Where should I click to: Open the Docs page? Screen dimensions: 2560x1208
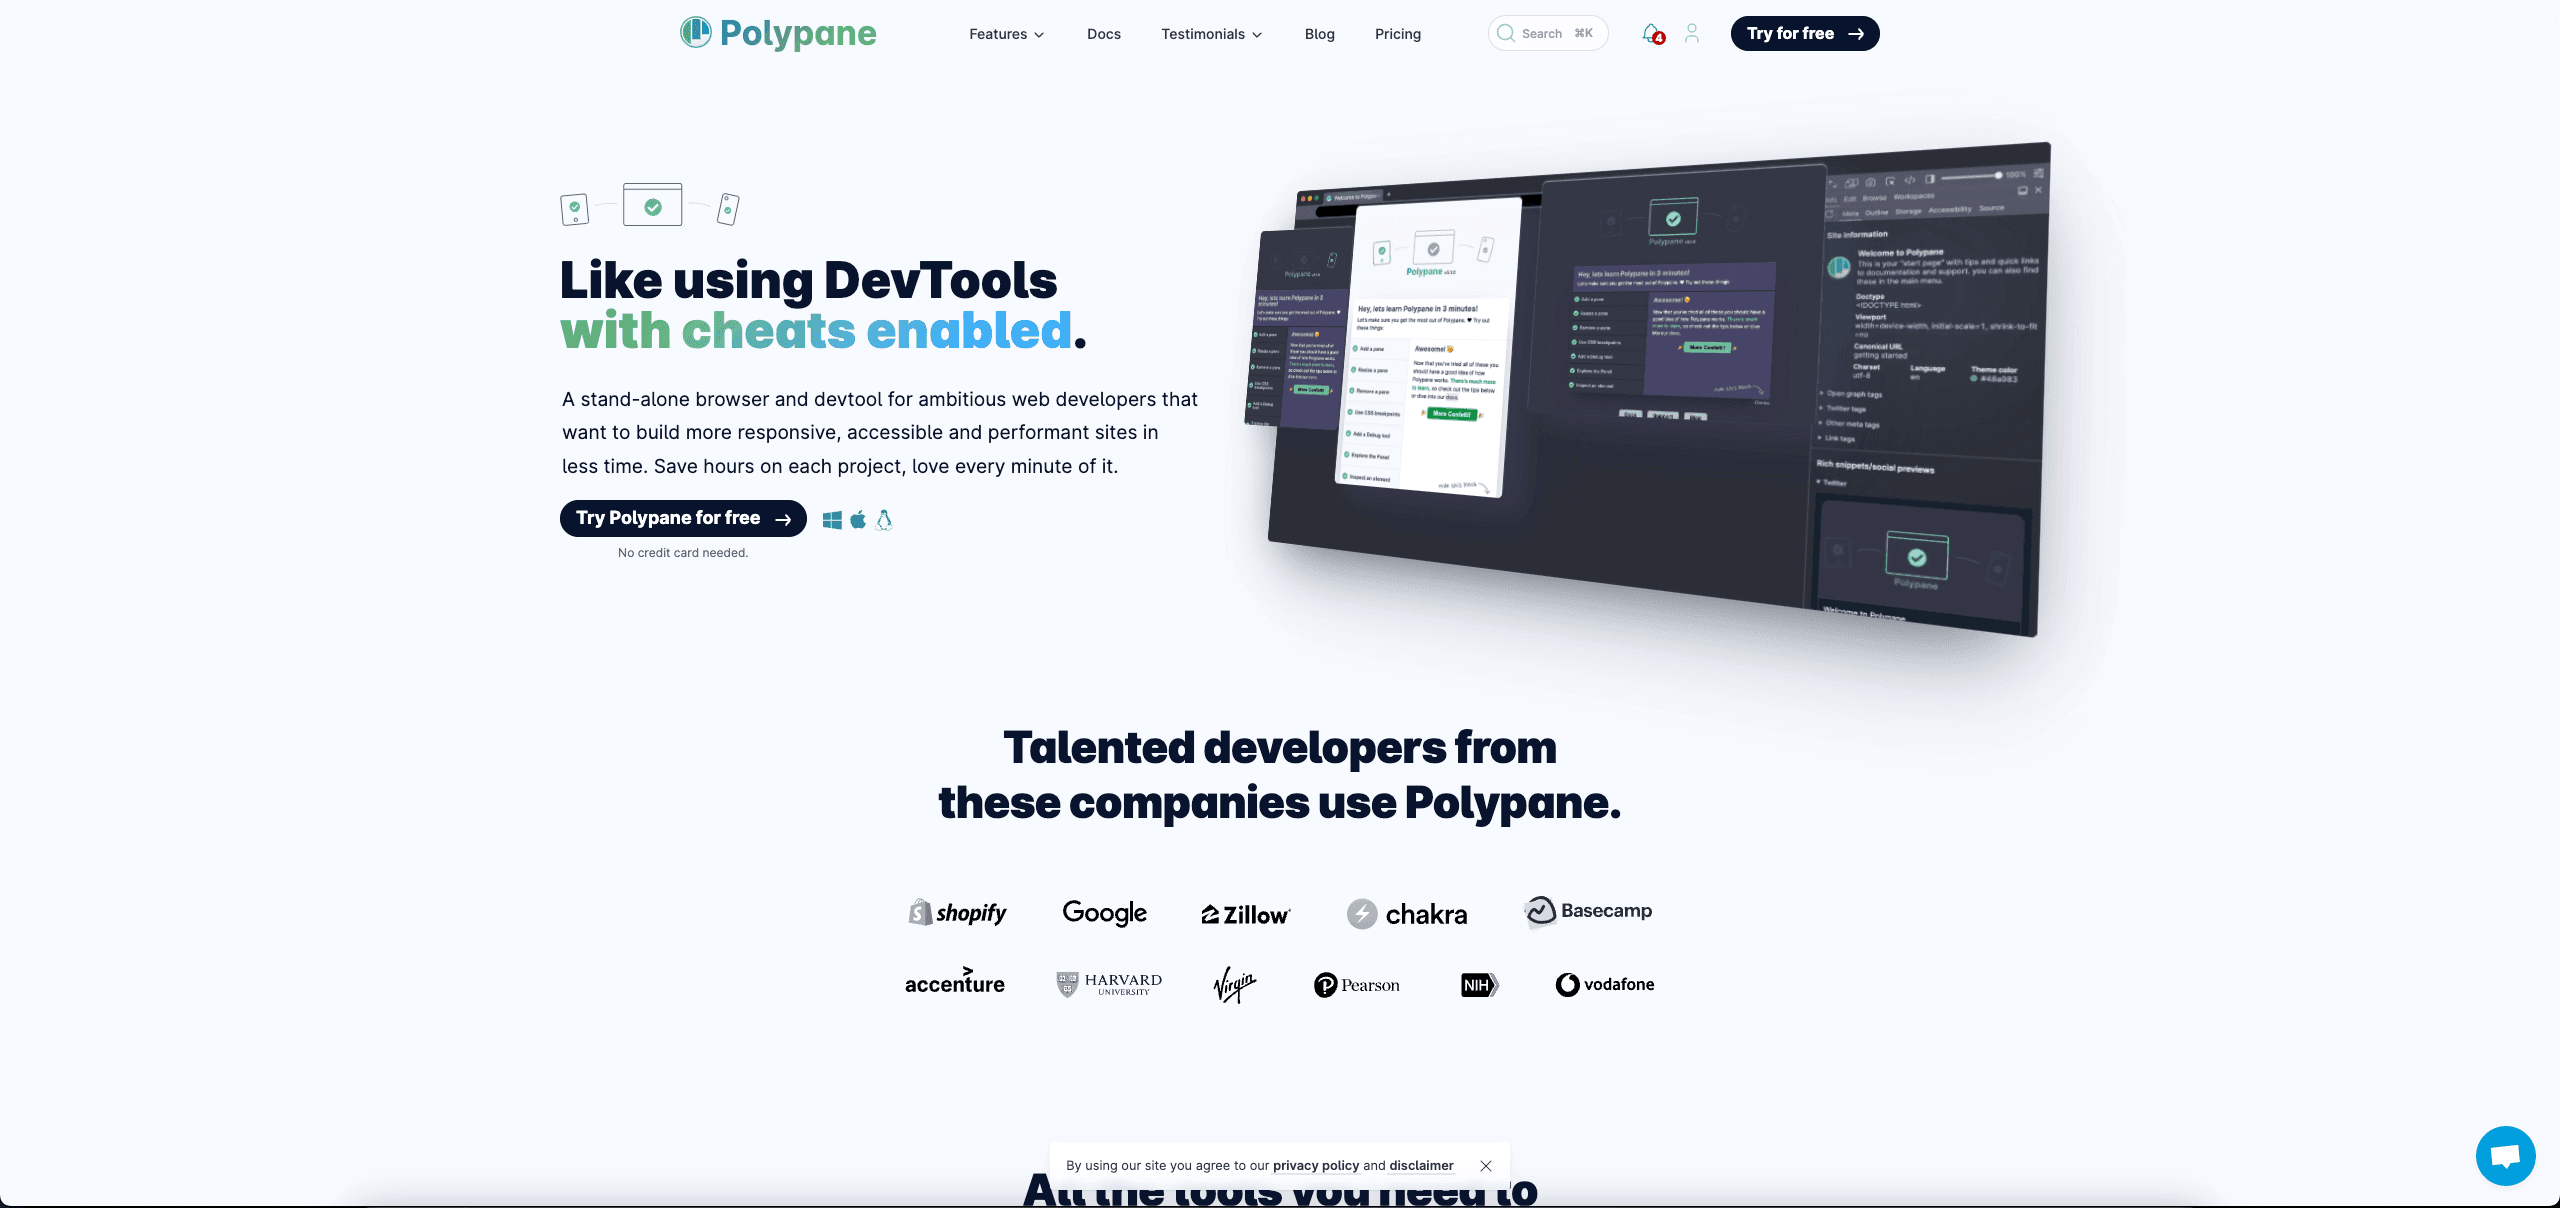click(1104, 34)
